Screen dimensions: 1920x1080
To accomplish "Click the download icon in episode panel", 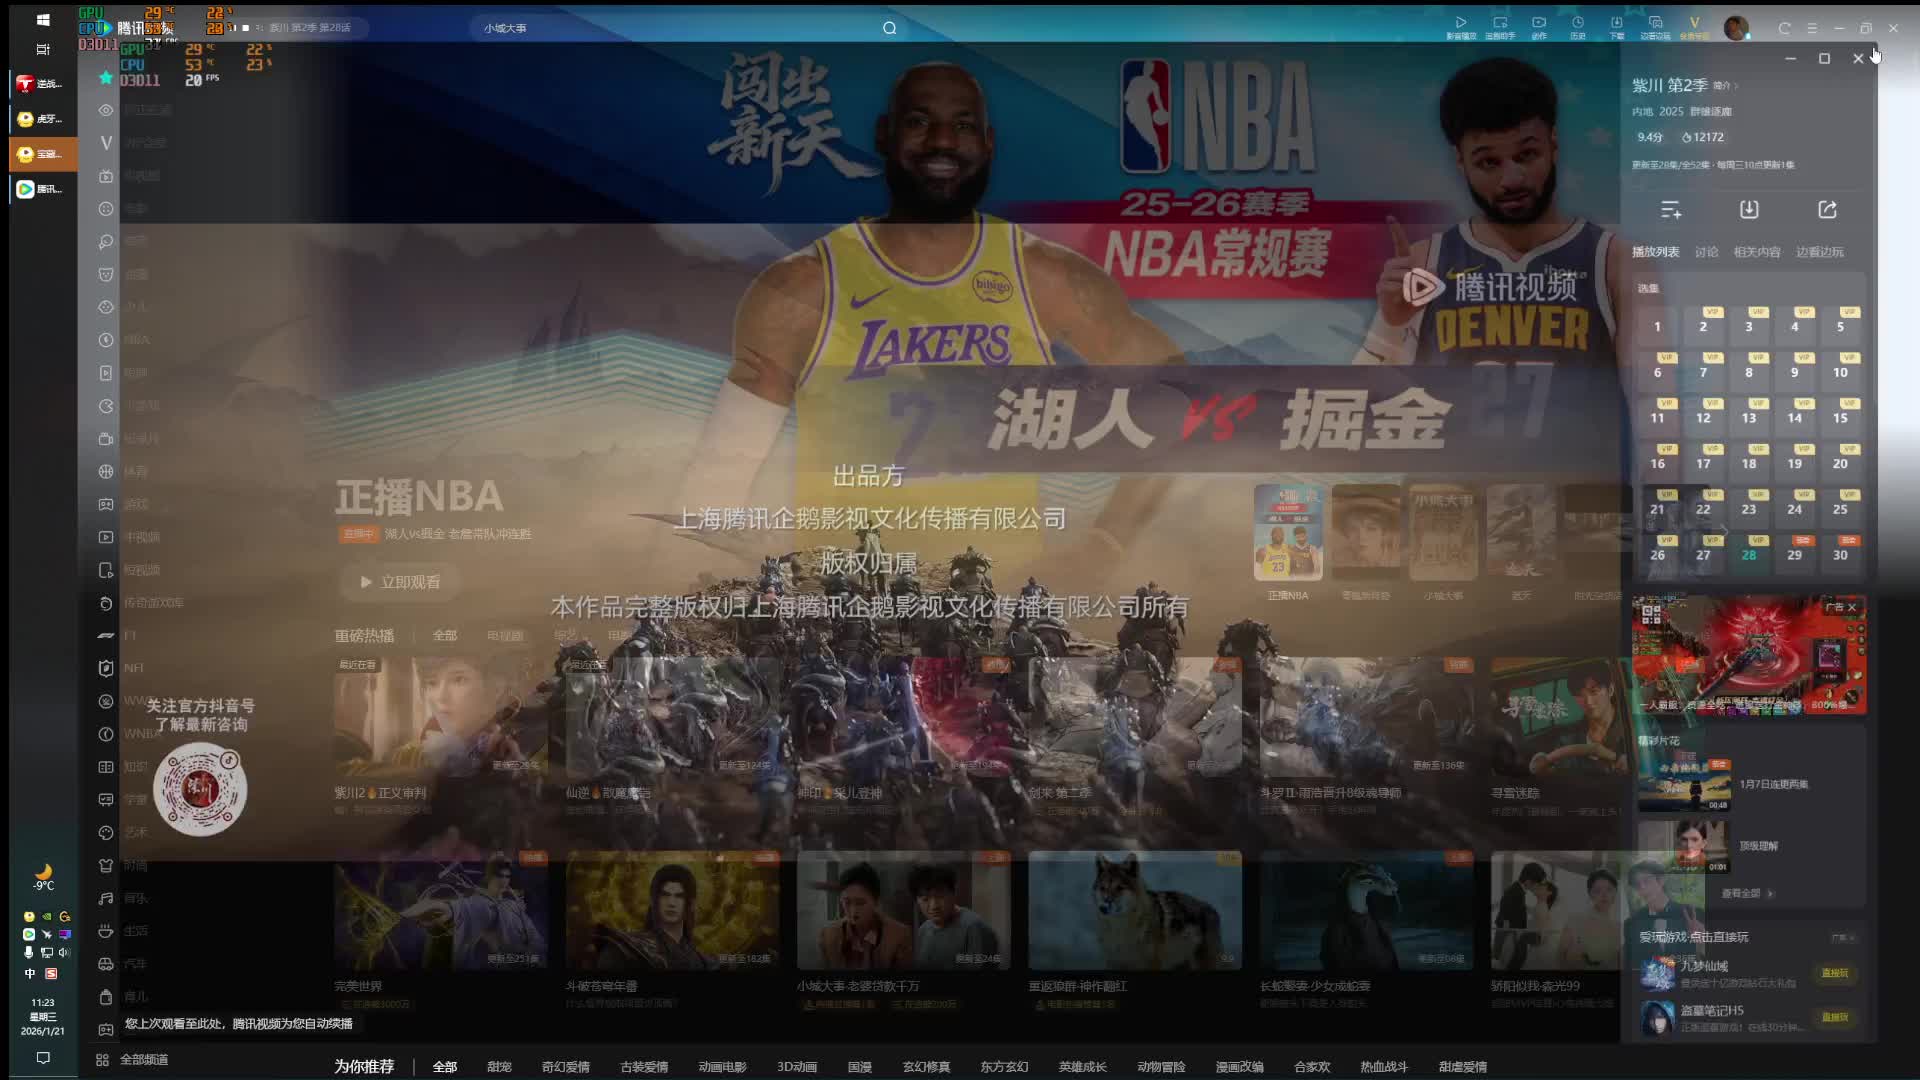I will point(1748,210).
